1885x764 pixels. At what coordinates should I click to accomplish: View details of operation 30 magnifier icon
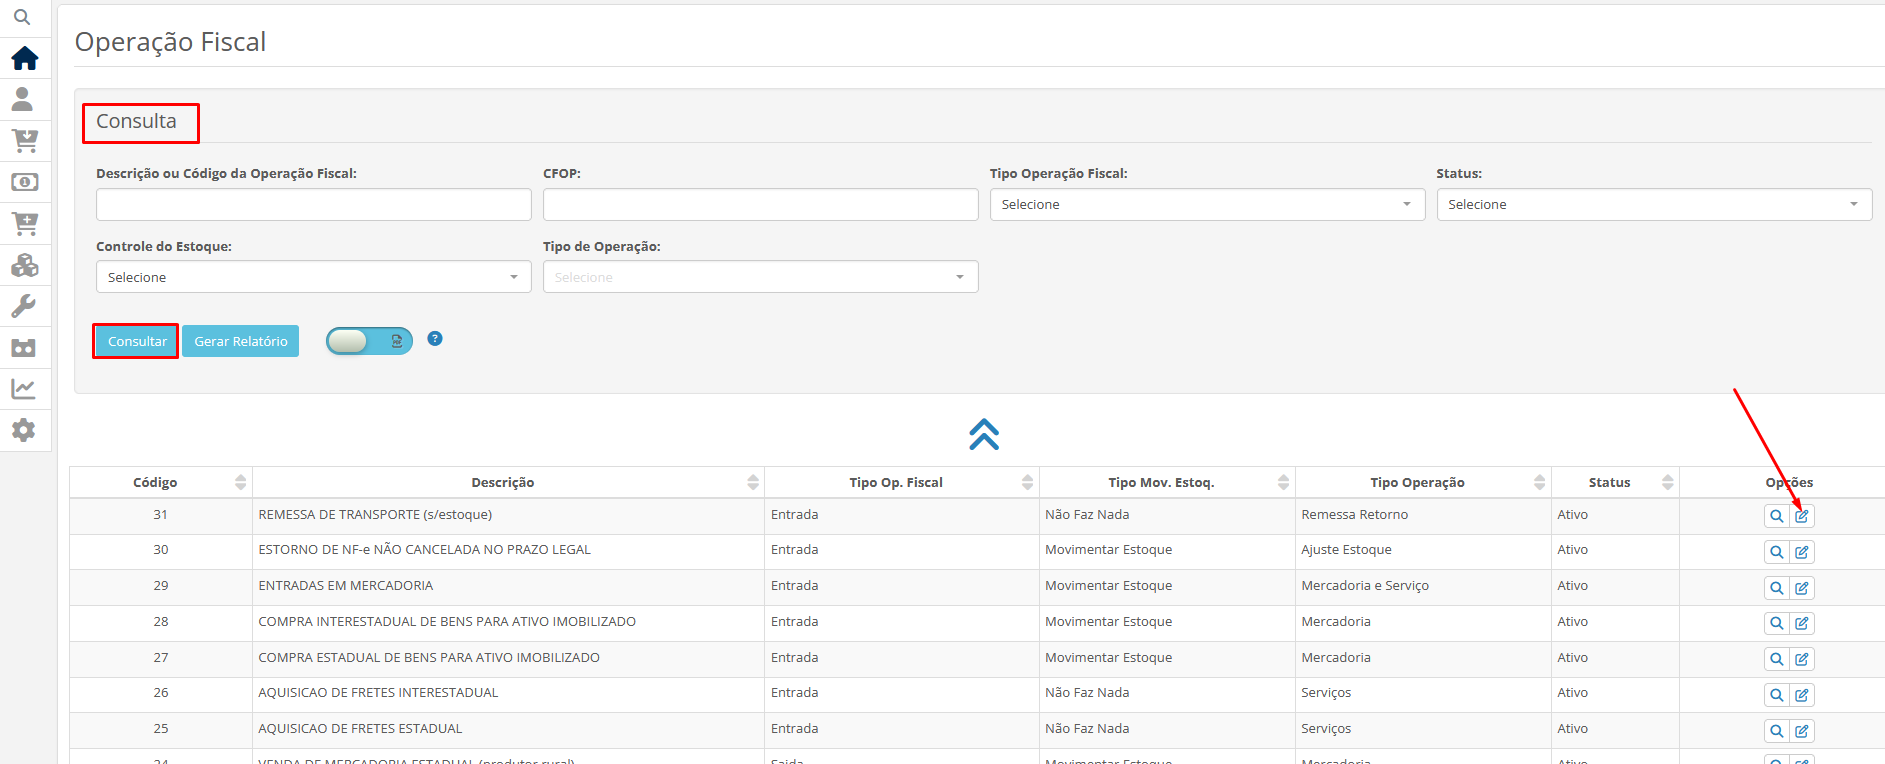click(x=1776, y=552)
